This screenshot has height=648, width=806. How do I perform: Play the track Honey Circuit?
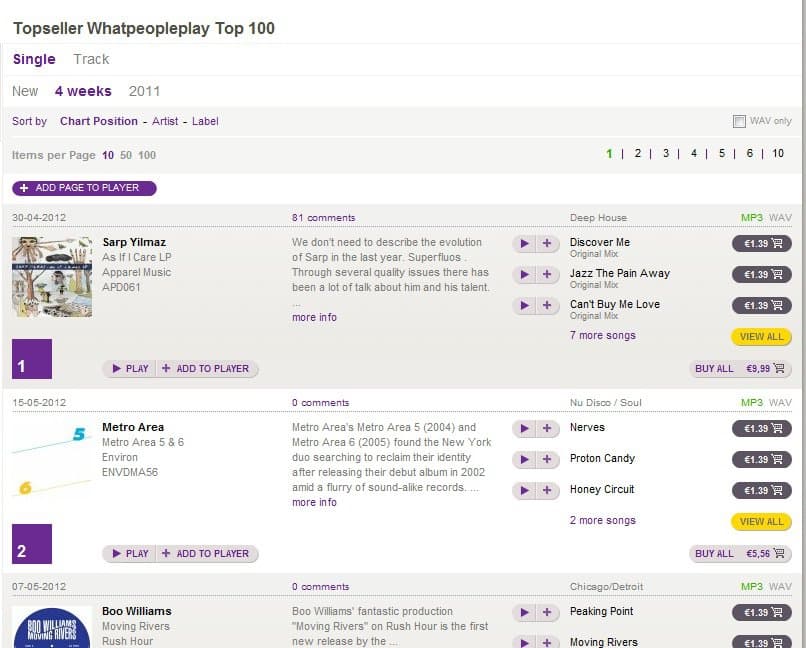pos(524,490)
